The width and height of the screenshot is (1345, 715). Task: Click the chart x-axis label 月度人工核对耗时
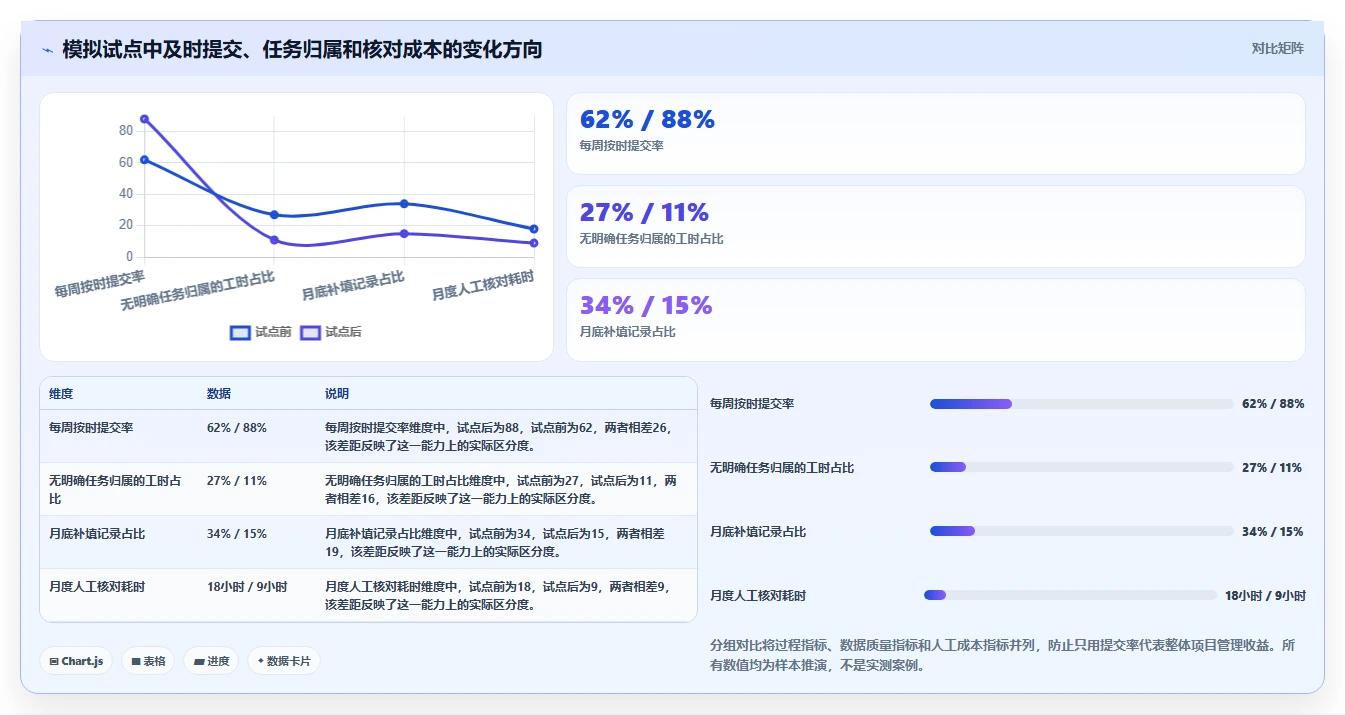coord(483,286)
